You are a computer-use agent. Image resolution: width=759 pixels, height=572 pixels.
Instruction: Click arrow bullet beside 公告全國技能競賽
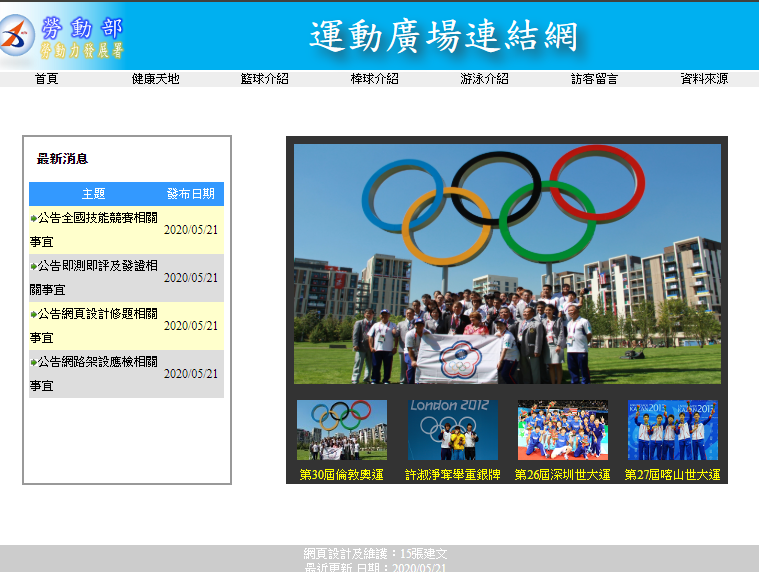click(33, 218)
